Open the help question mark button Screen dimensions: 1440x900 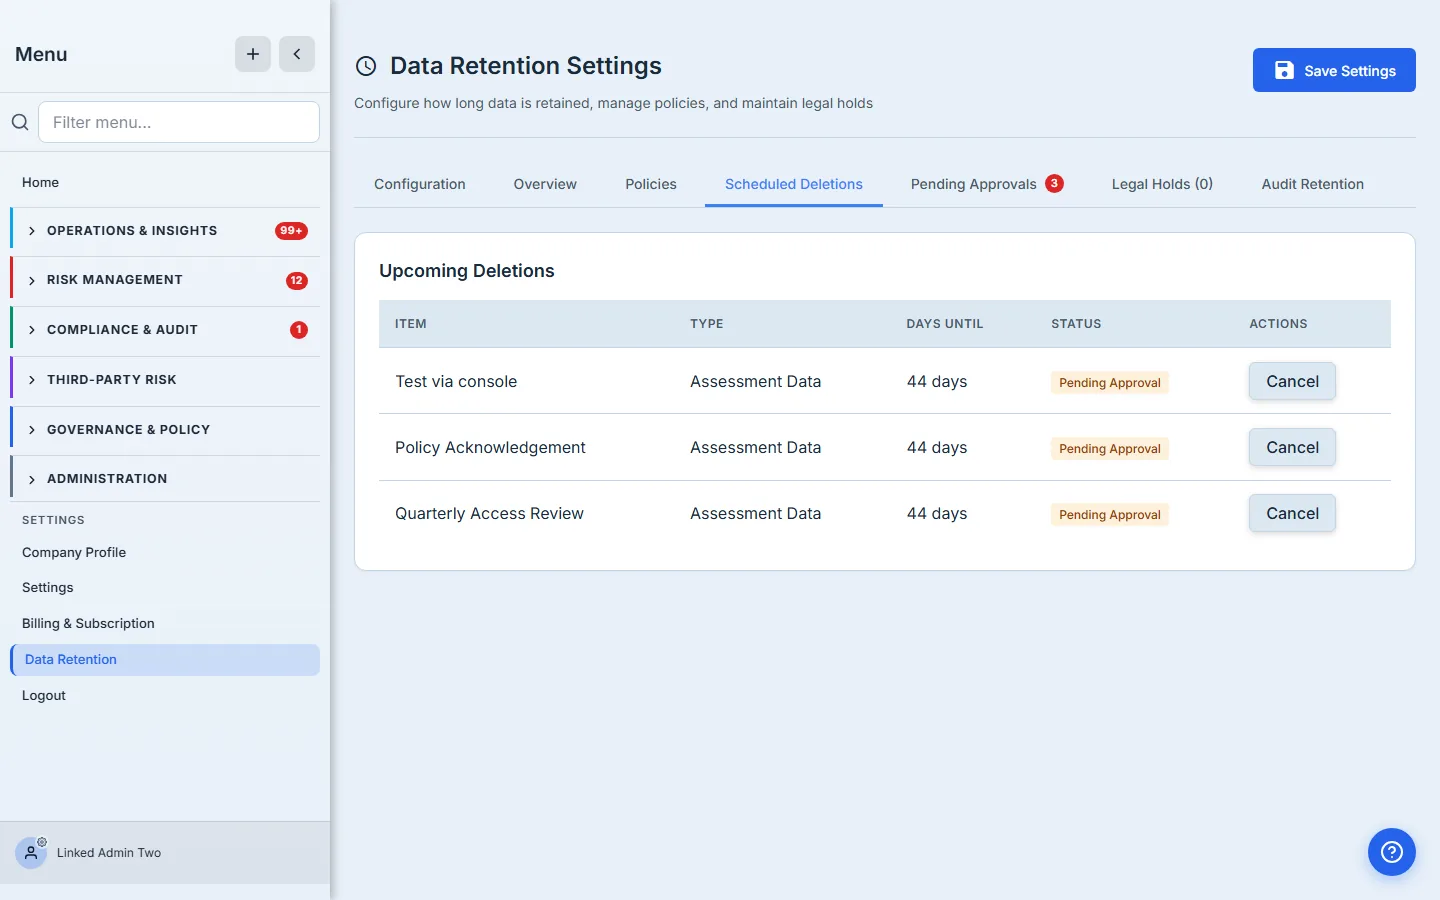pos(1392,852)
